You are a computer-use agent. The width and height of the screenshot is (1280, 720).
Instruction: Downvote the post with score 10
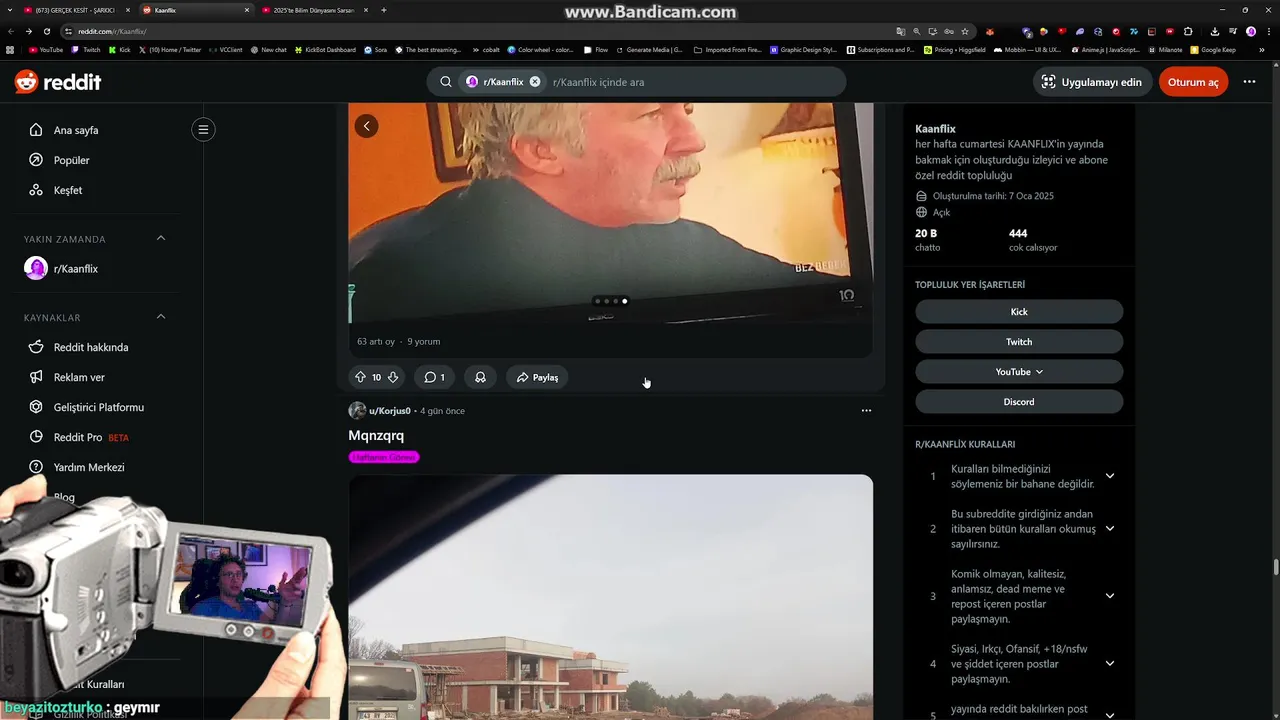pos(393,377)
